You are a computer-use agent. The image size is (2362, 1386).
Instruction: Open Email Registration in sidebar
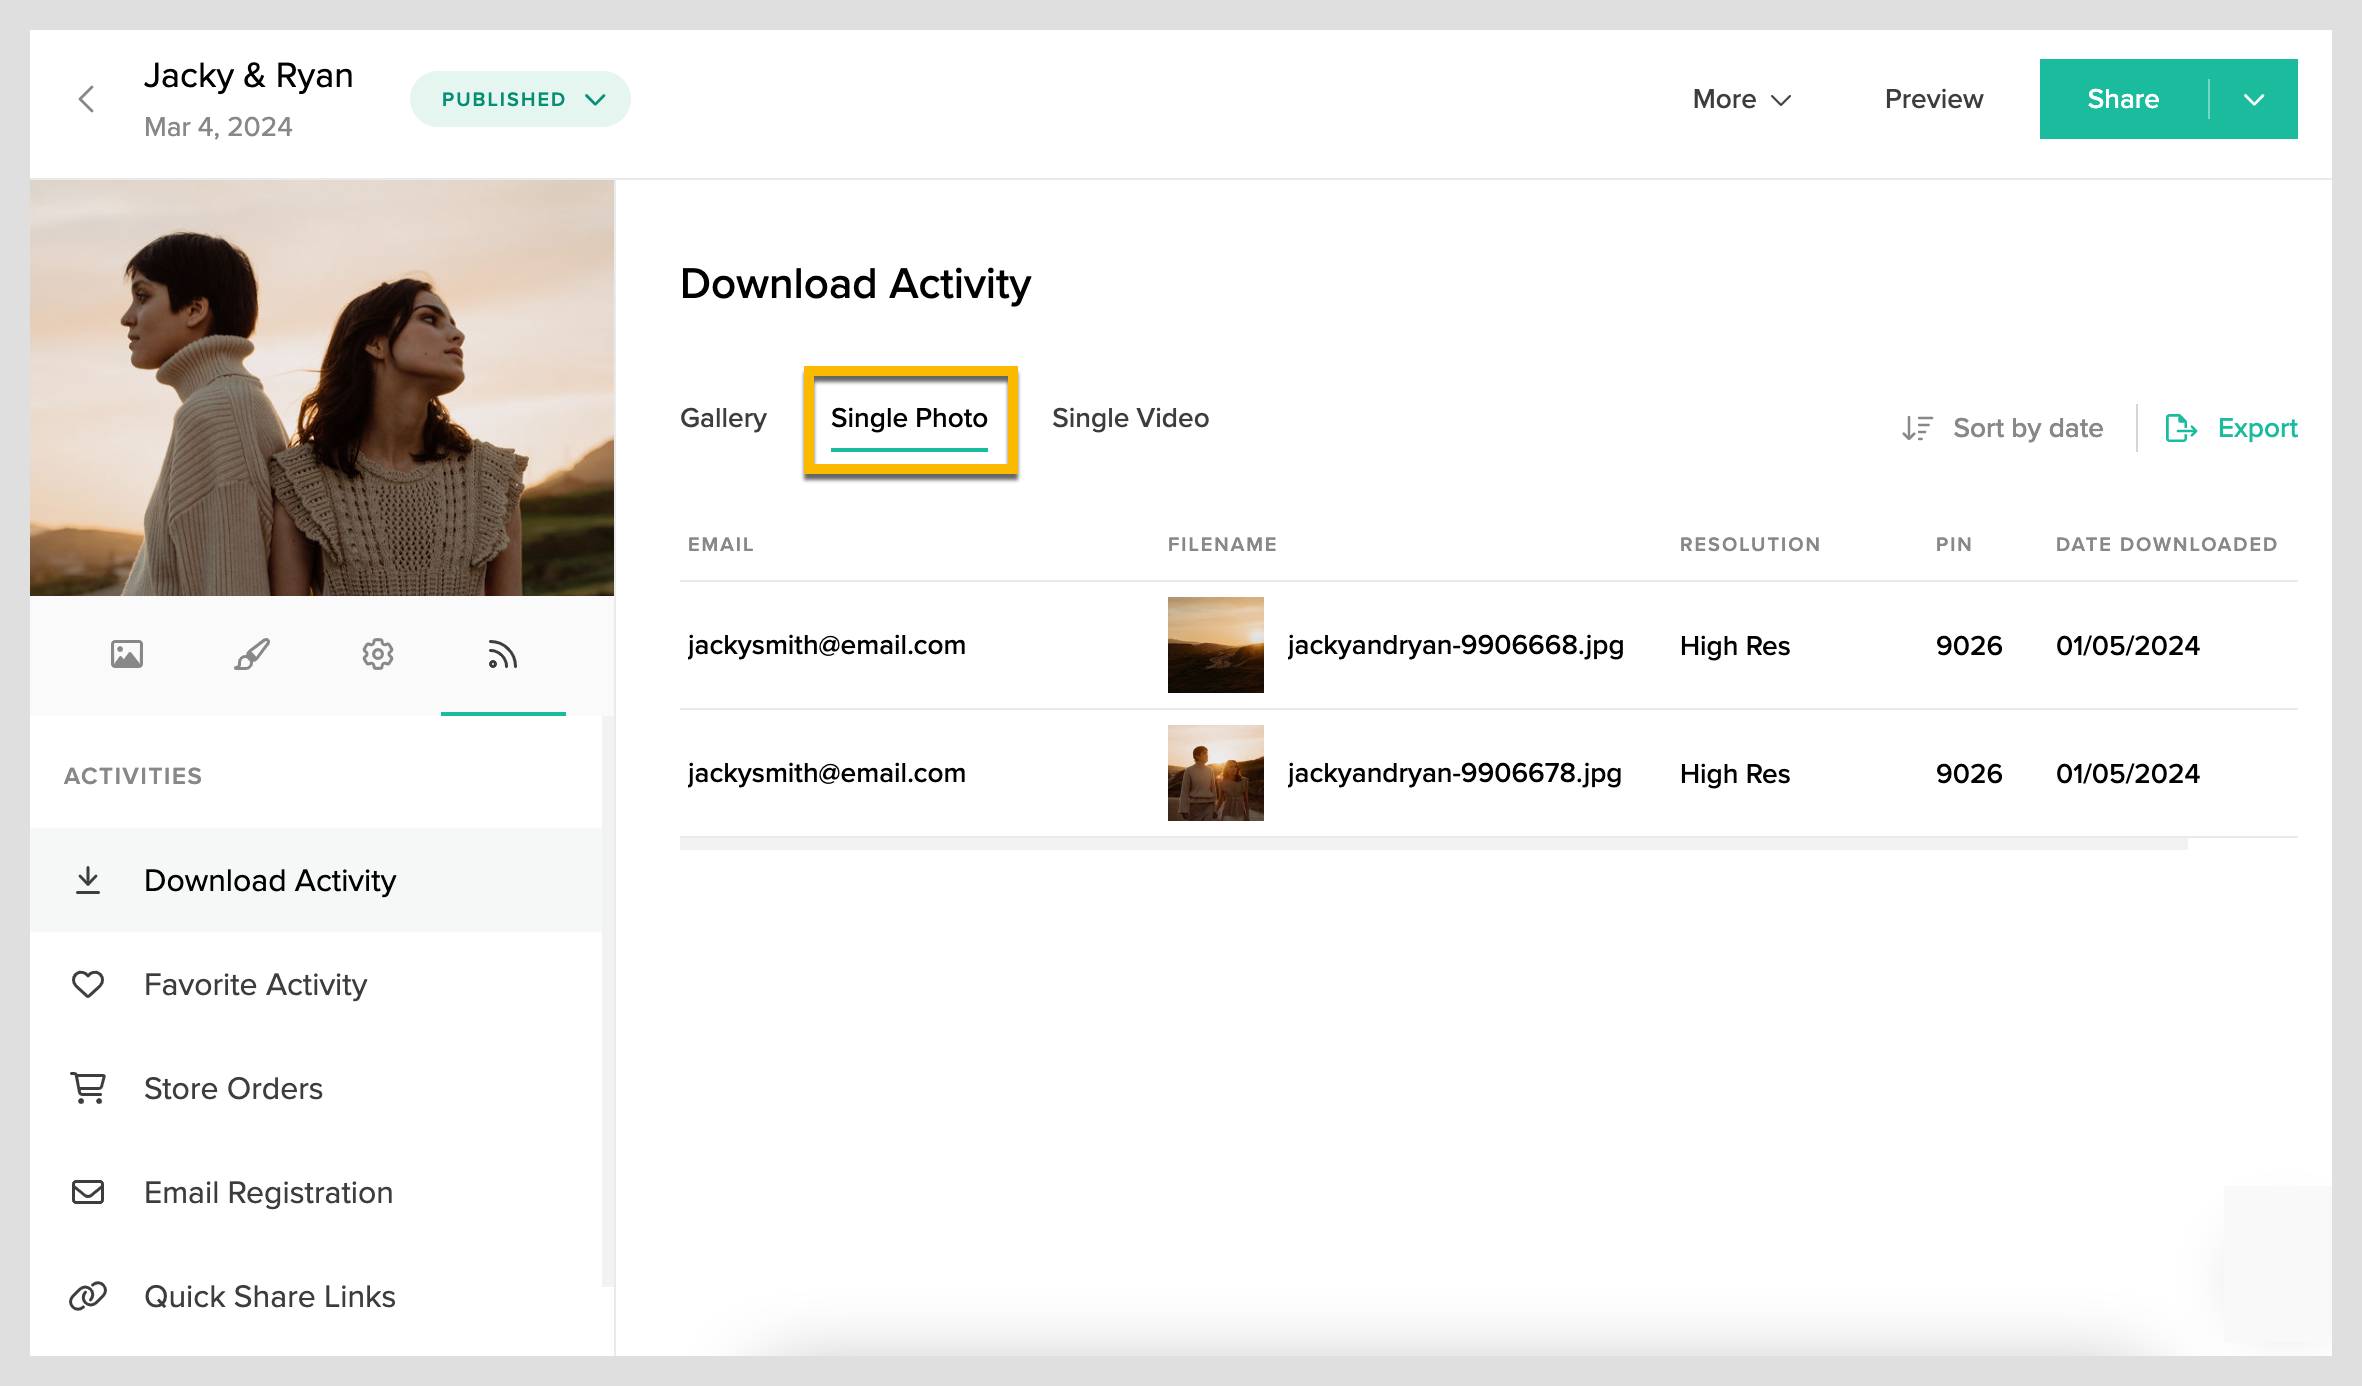point(268,1192)
